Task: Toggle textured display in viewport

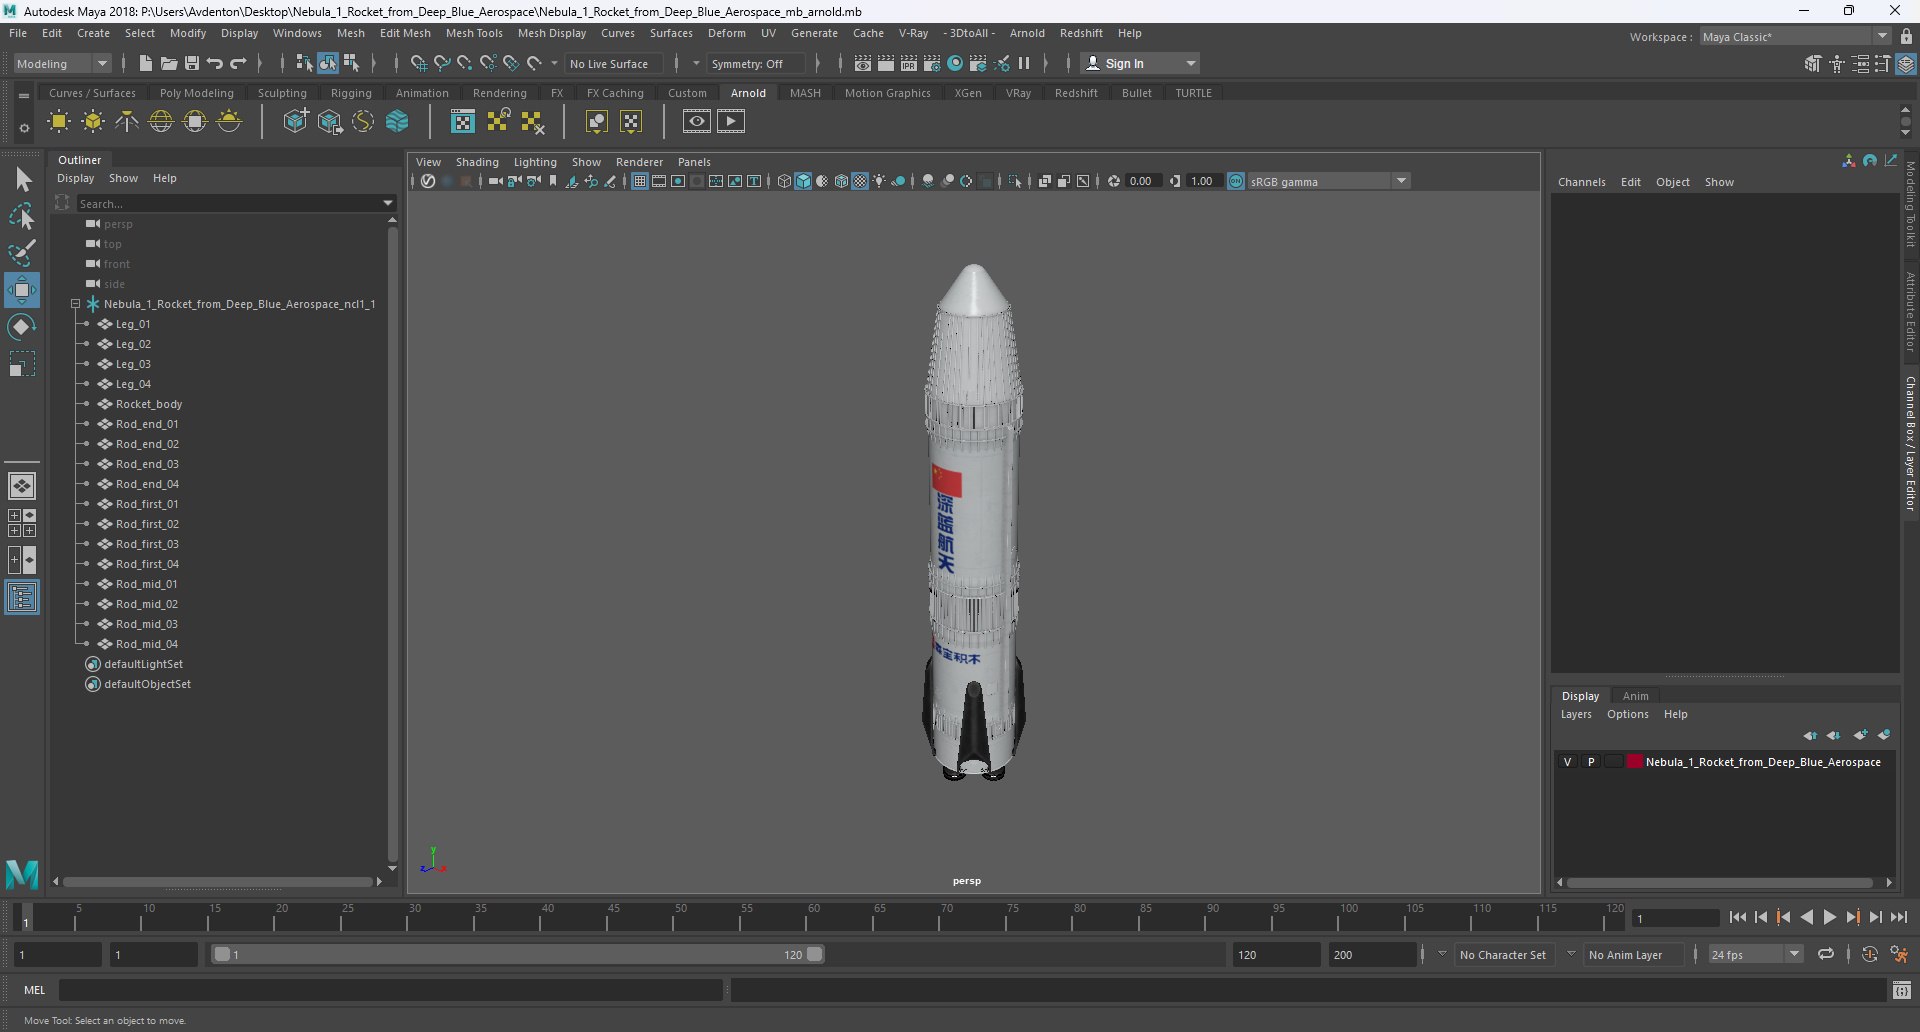Action: [x=860, y=181]
